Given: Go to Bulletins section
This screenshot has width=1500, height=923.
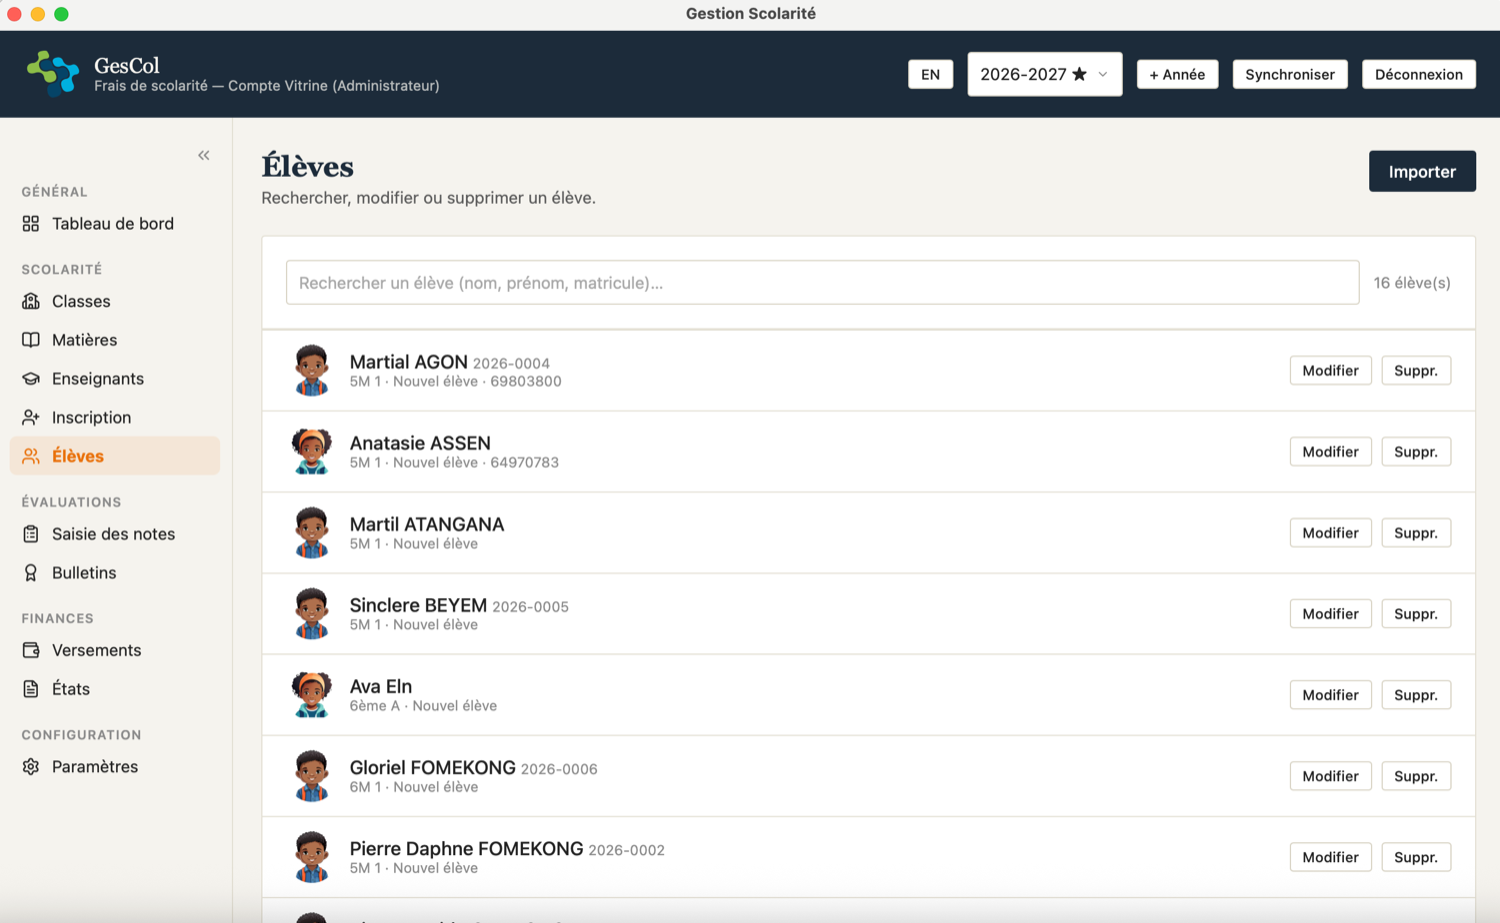Looking at the screenshot, I should pos(115,573).
